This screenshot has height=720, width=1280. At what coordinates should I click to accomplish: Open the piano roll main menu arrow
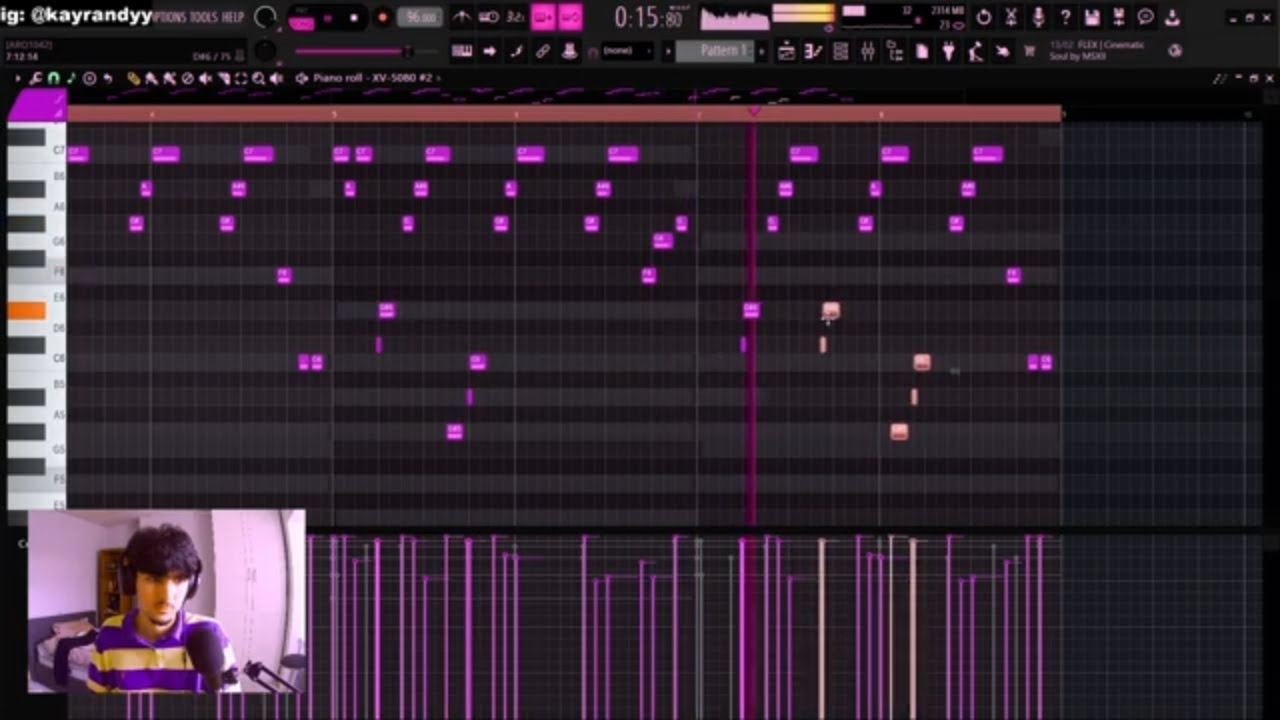pos(17,78)
